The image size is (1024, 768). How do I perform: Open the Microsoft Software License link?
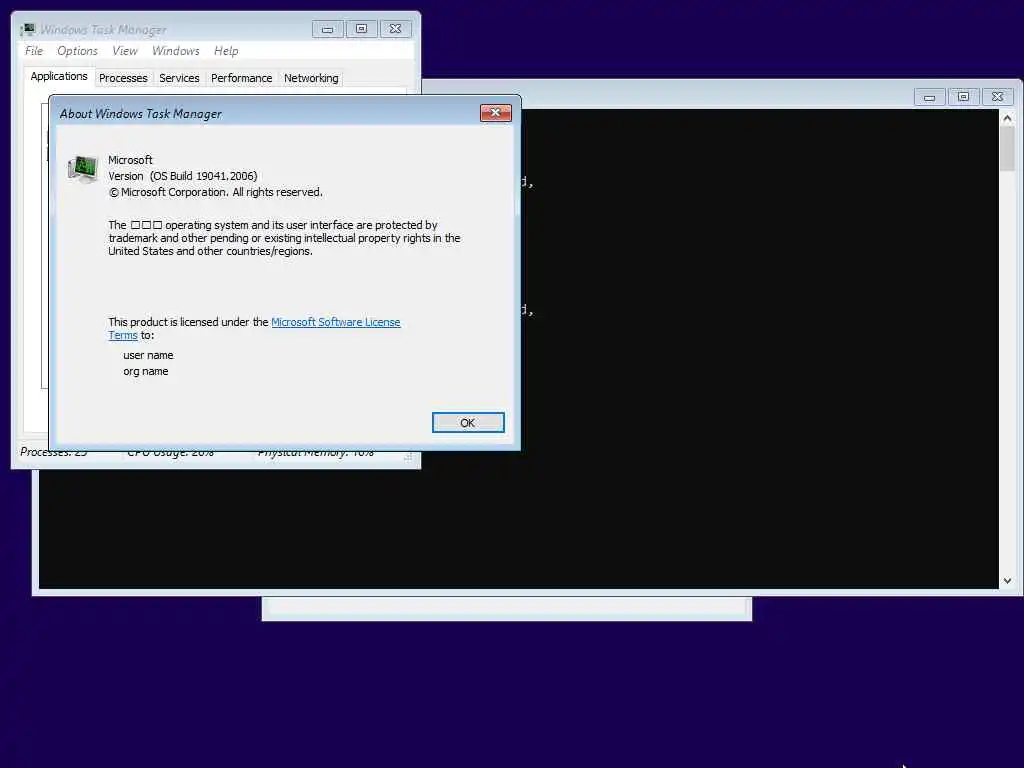click(336, 322)
